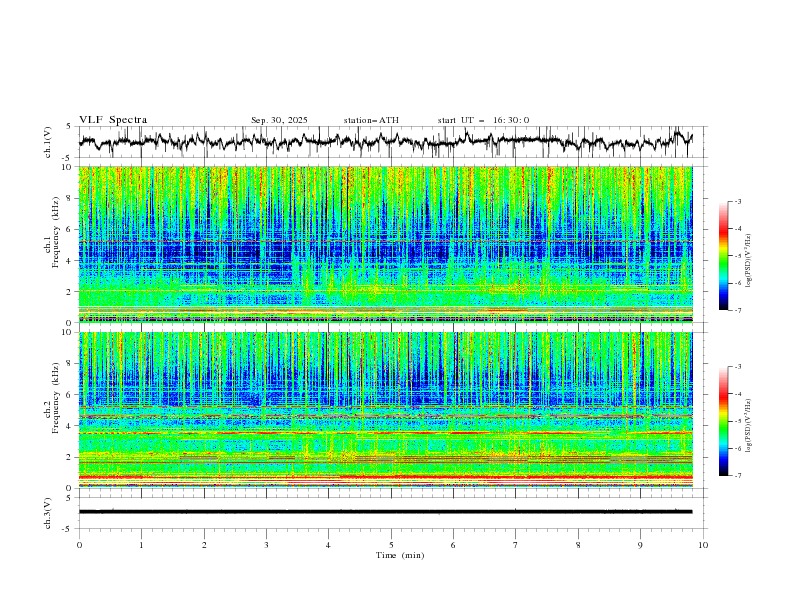Click the "ch.3(V)" axis label
Screen dimensions: 792x612
pyautogui.click(x=48, y=513)
